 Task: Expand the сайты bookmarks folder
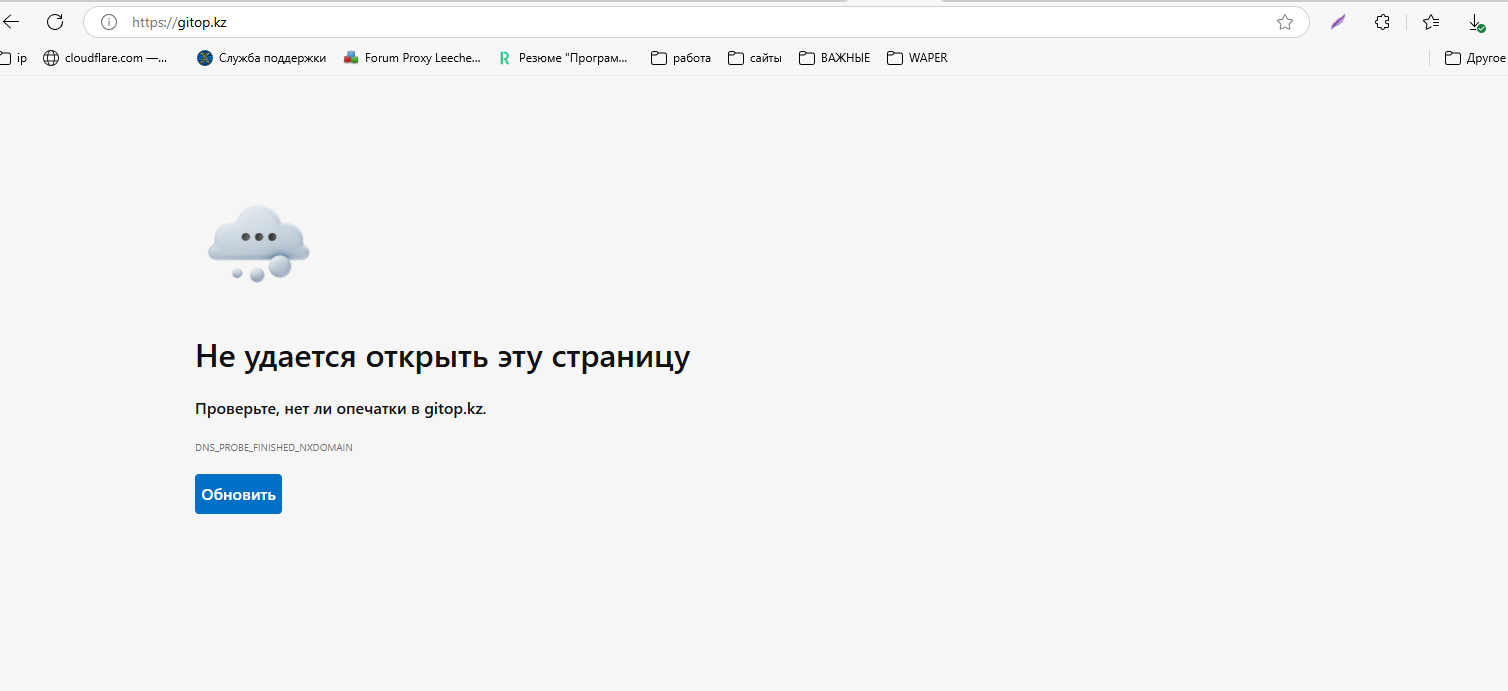tap(755, 58)
